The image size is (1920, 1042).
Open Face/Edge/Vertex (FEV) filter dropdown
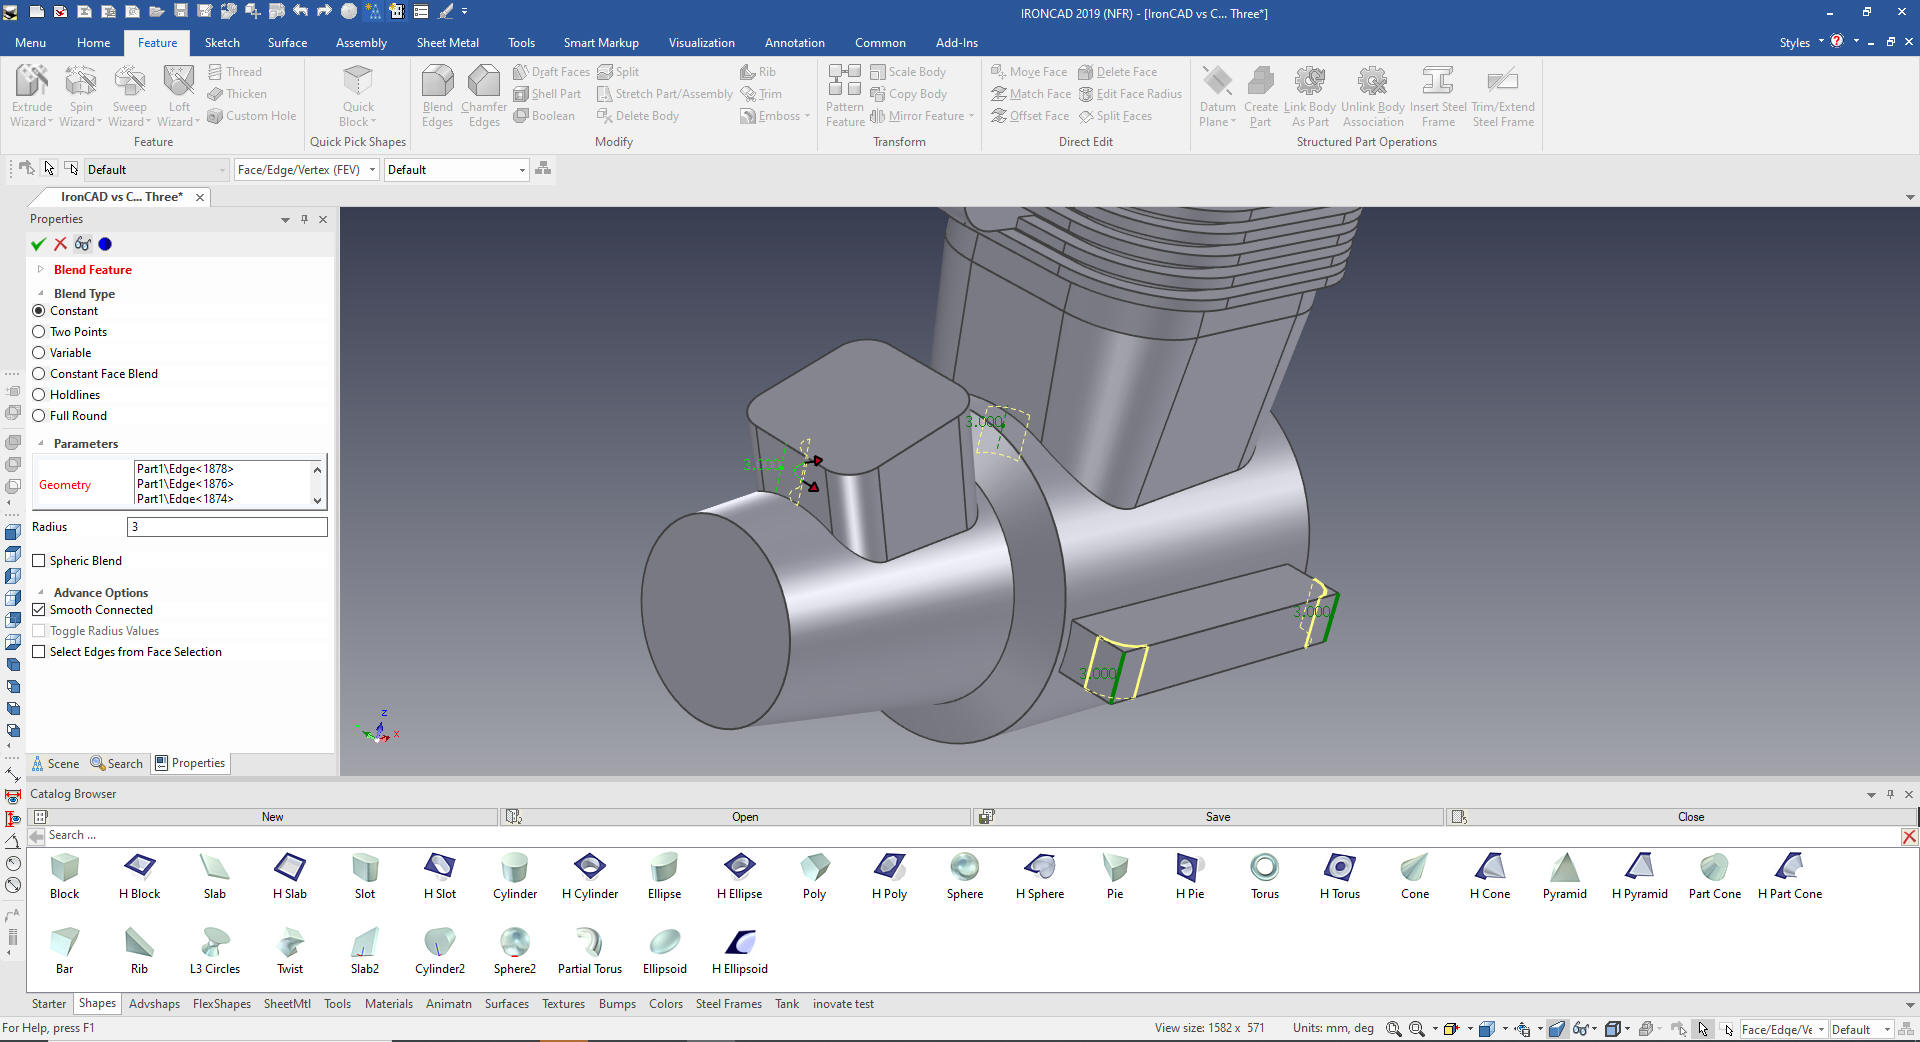tap(372, 170)
